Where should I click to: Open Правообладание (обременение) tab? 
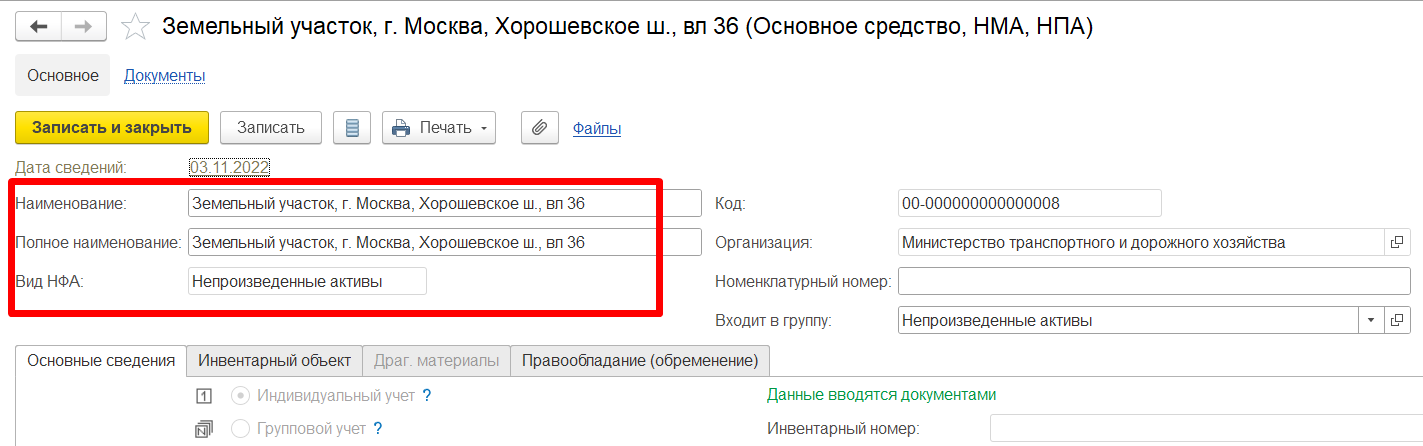[x=640, y=360]
